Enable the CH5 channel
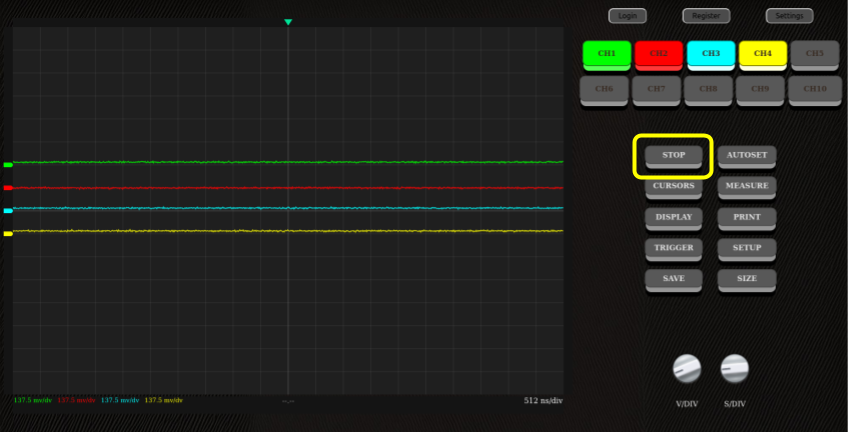The width and height of the screenshot is (848, 433). 814,54
